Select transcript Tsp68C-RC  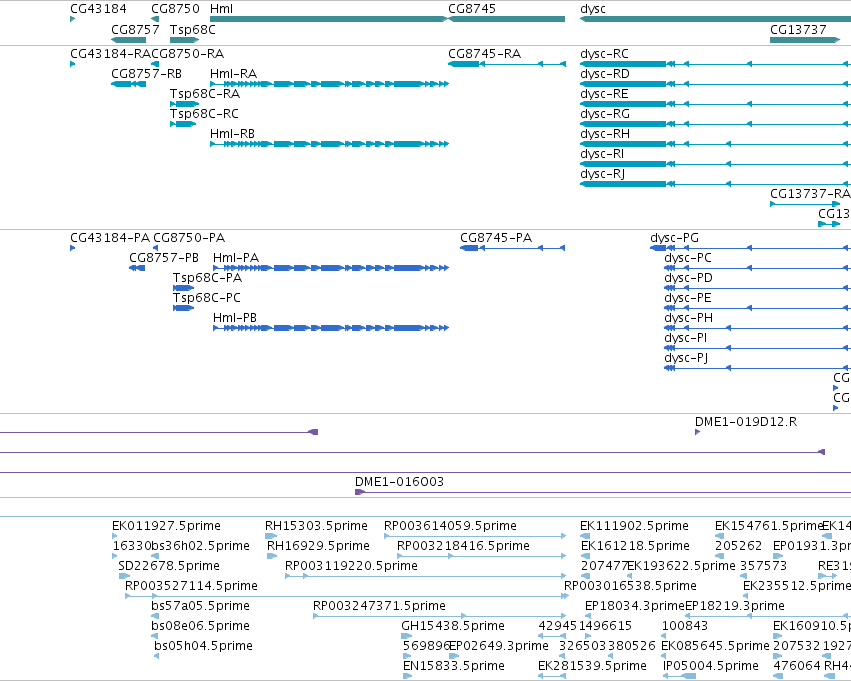tap(183, 124)
